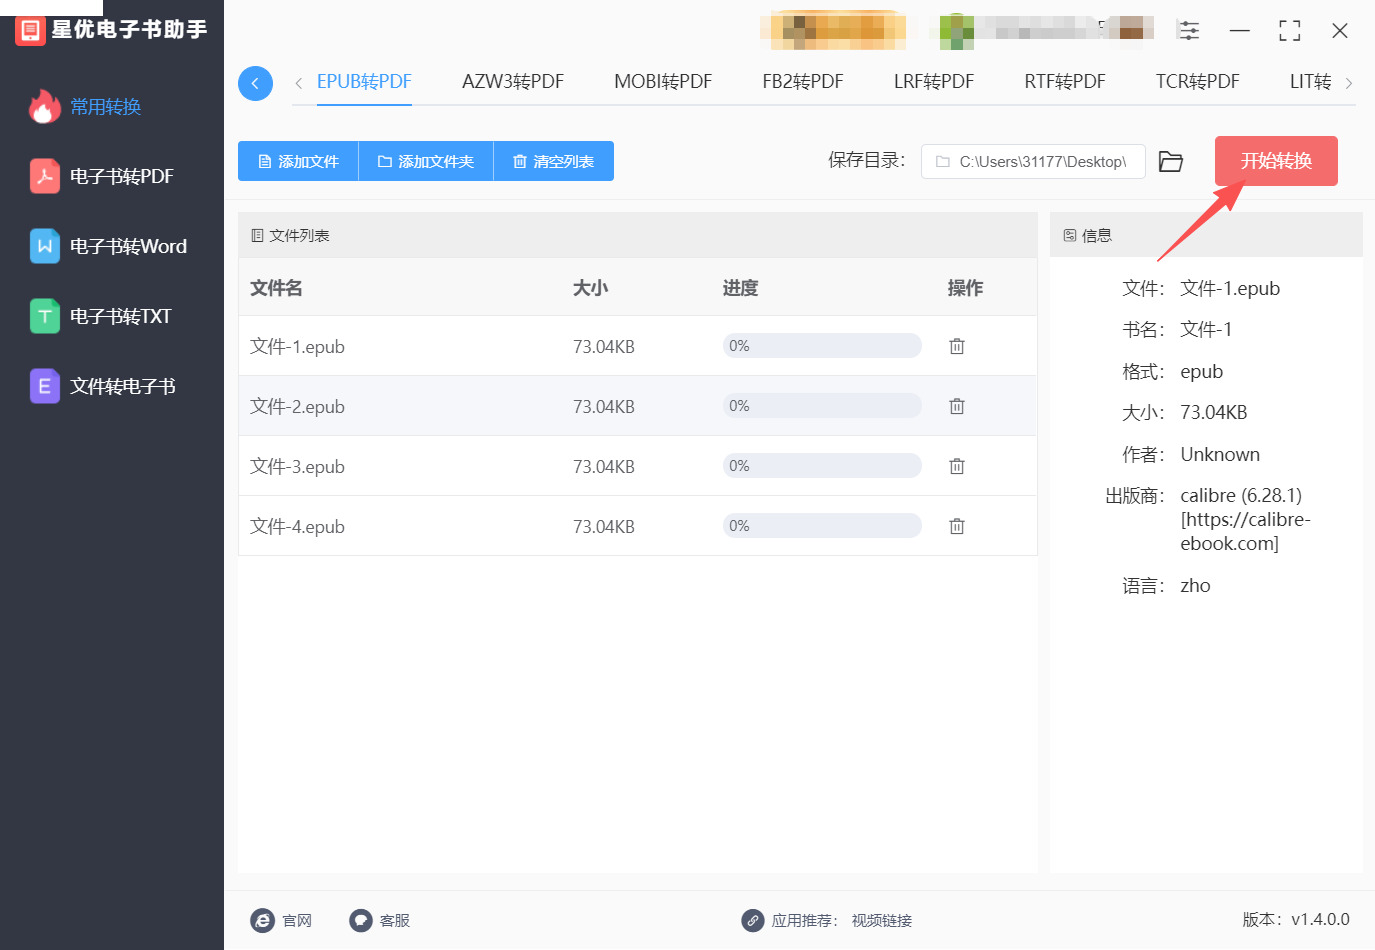Select the 电子书转TXT sidebar icon
This screenshot has height=950, width=1375.
(x=44, y=316)
